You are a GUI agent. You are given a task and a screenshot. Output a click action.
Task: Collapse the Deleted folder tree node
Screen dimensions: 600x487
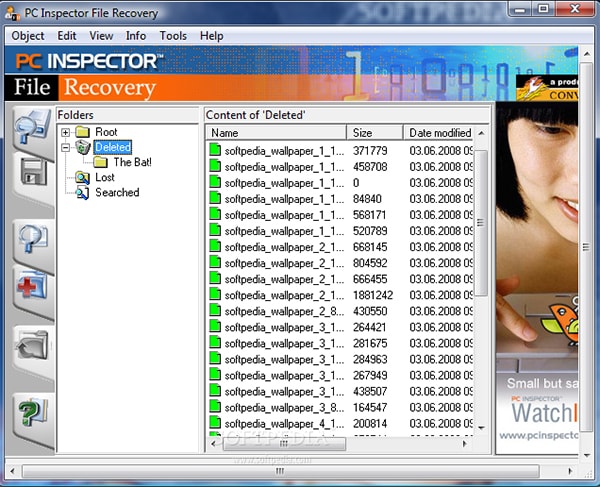pyautogui.click(x=65, y=147)
